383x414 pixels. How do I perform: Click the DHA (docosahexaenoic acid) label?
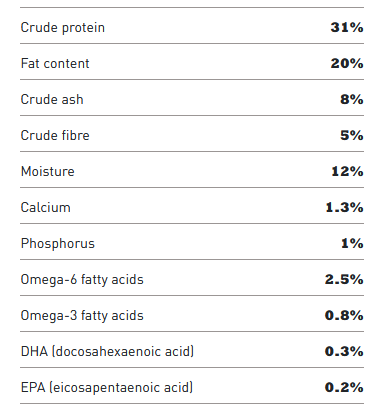click(x=107, y=352)
